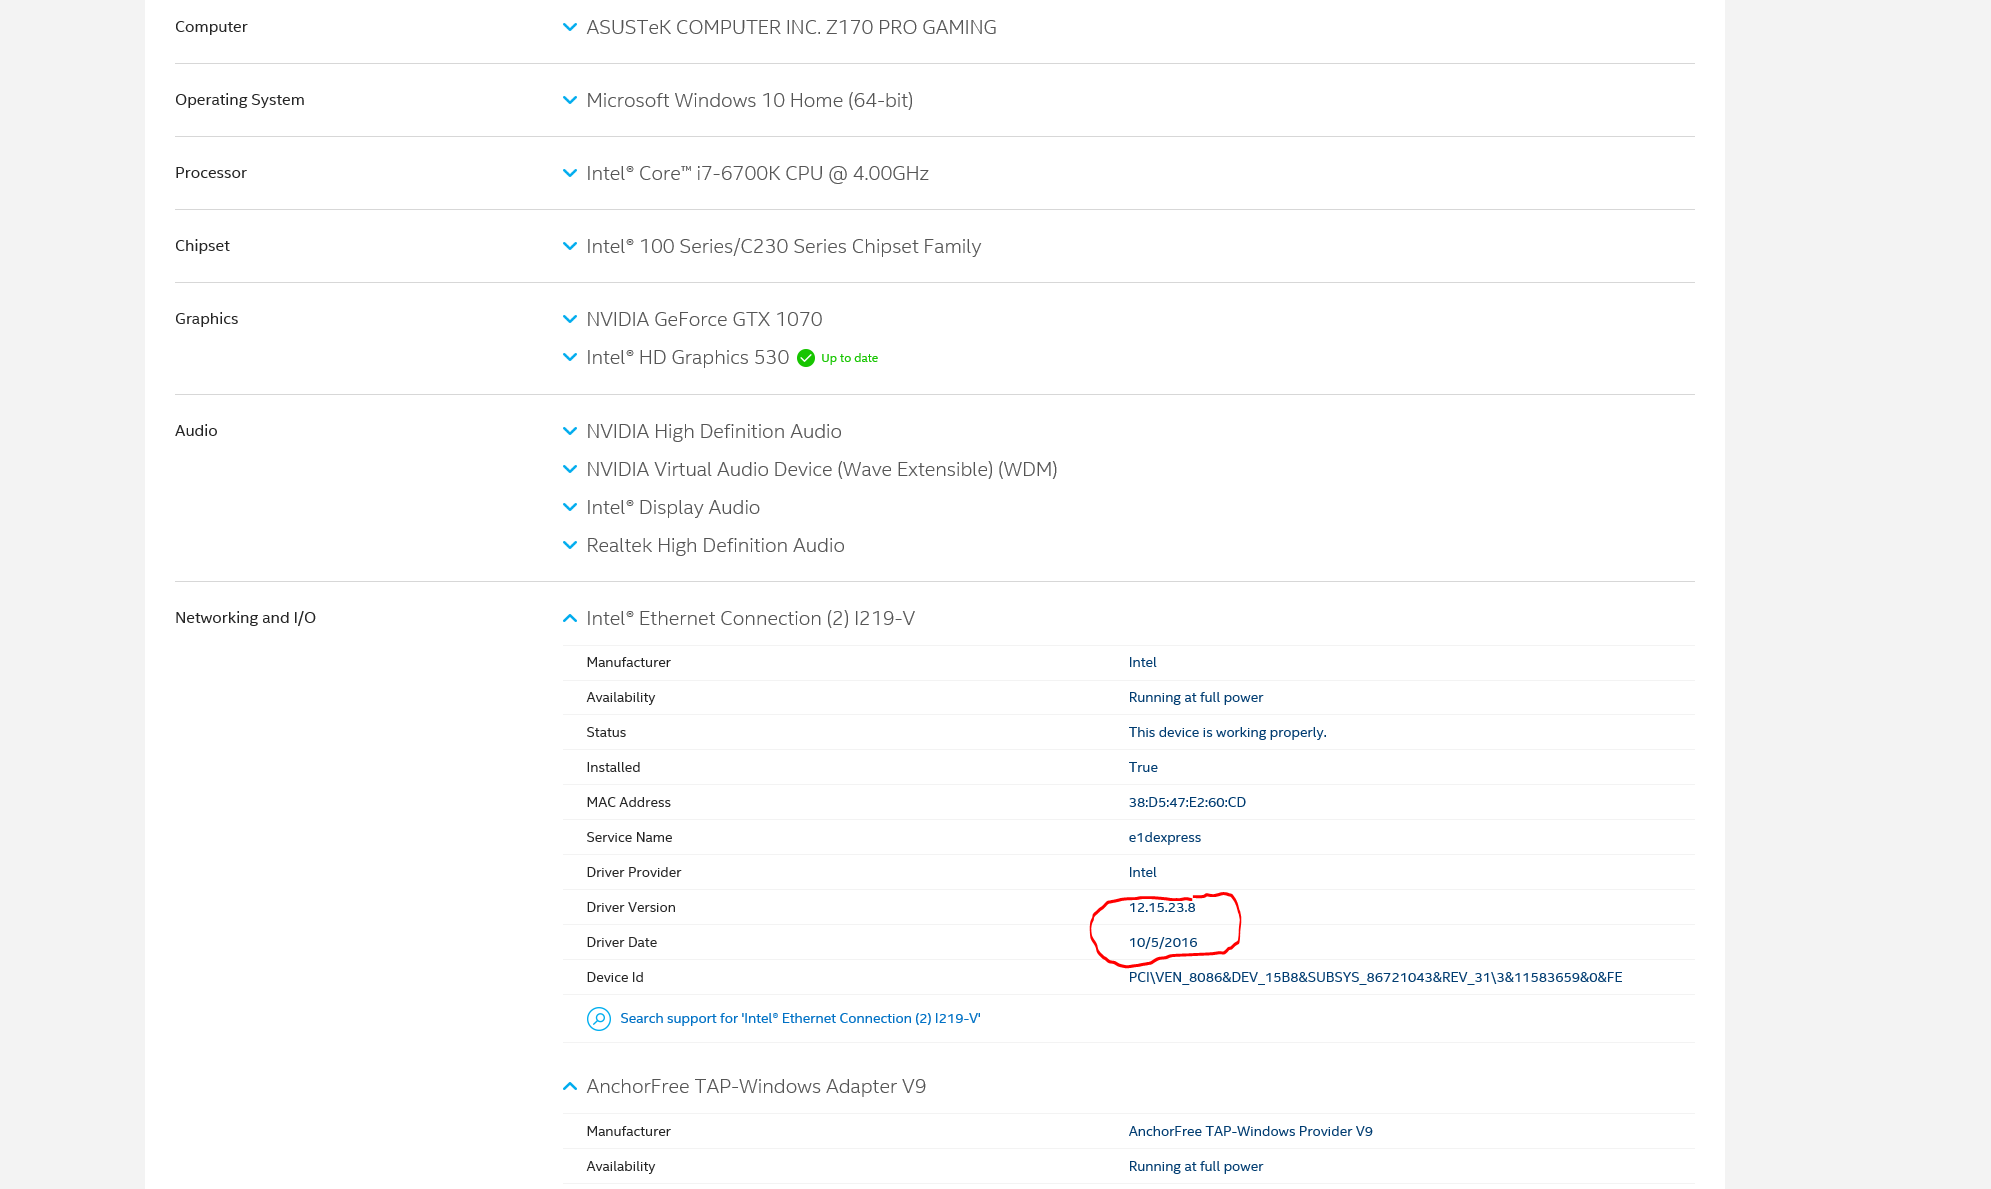Select the Driver Version value 12.15.23.8
This screenshot has height=1189, width=1991.
(1162, 907)
